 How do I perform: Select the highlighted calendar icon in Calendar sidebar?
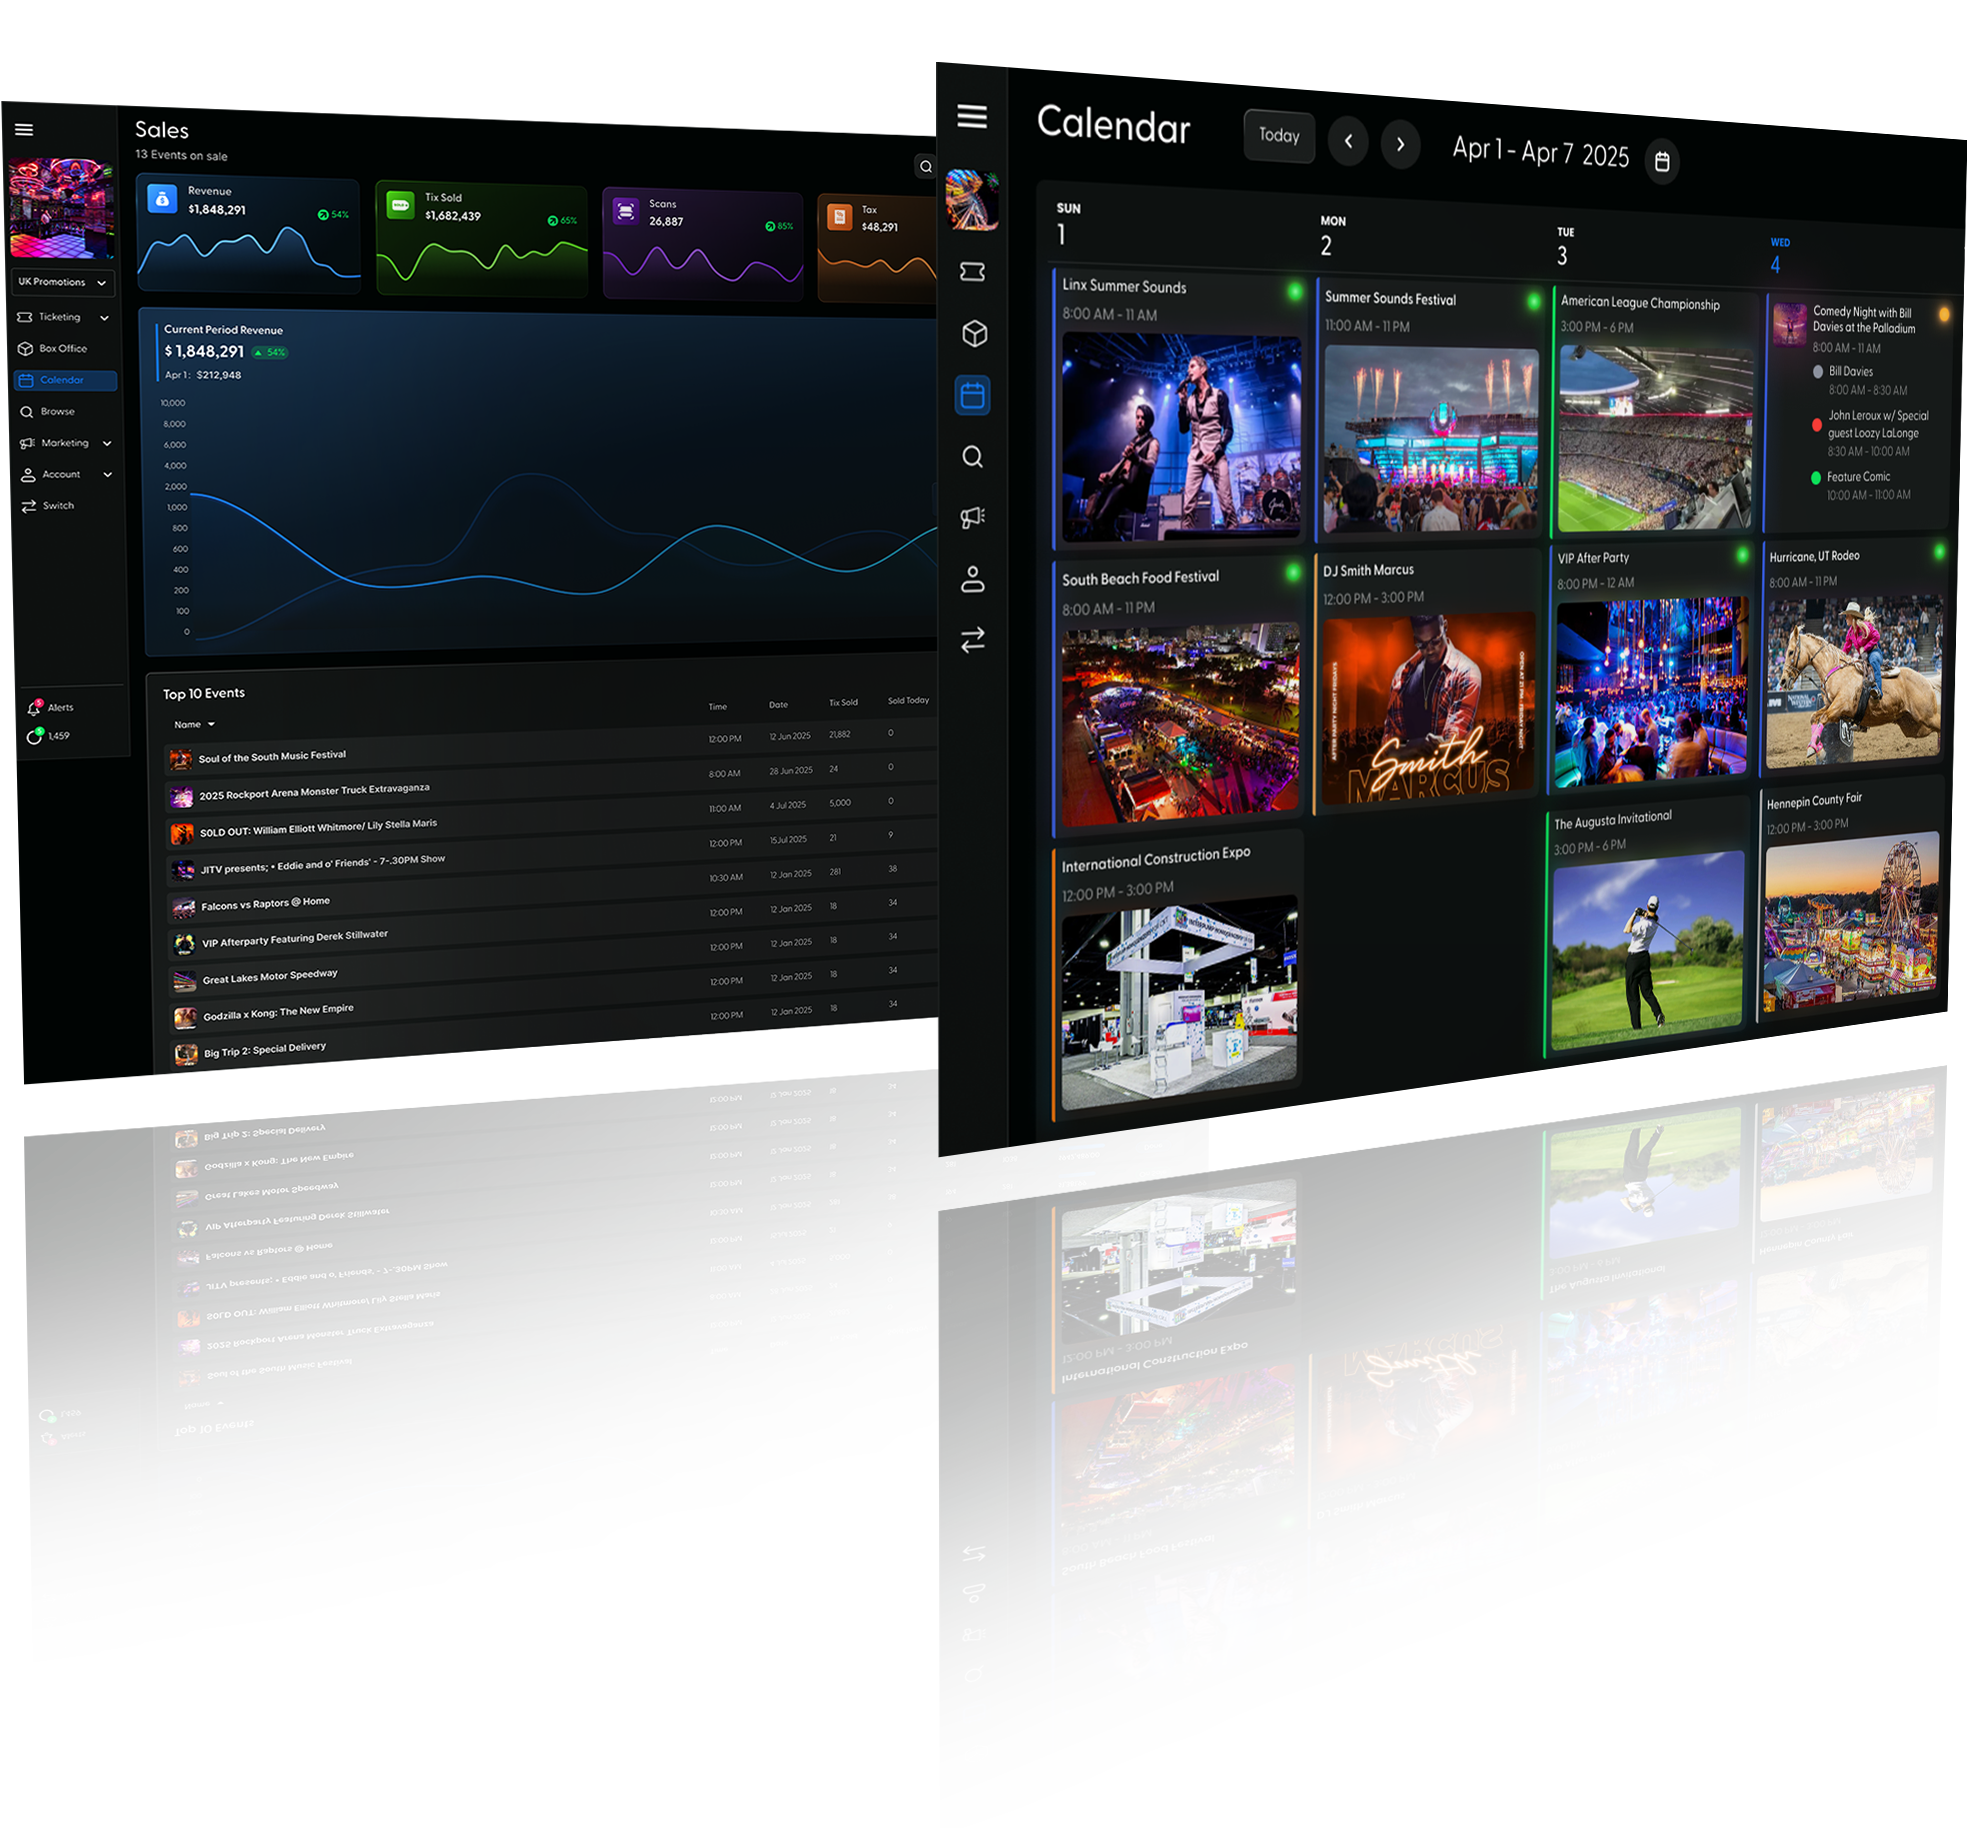973,396
